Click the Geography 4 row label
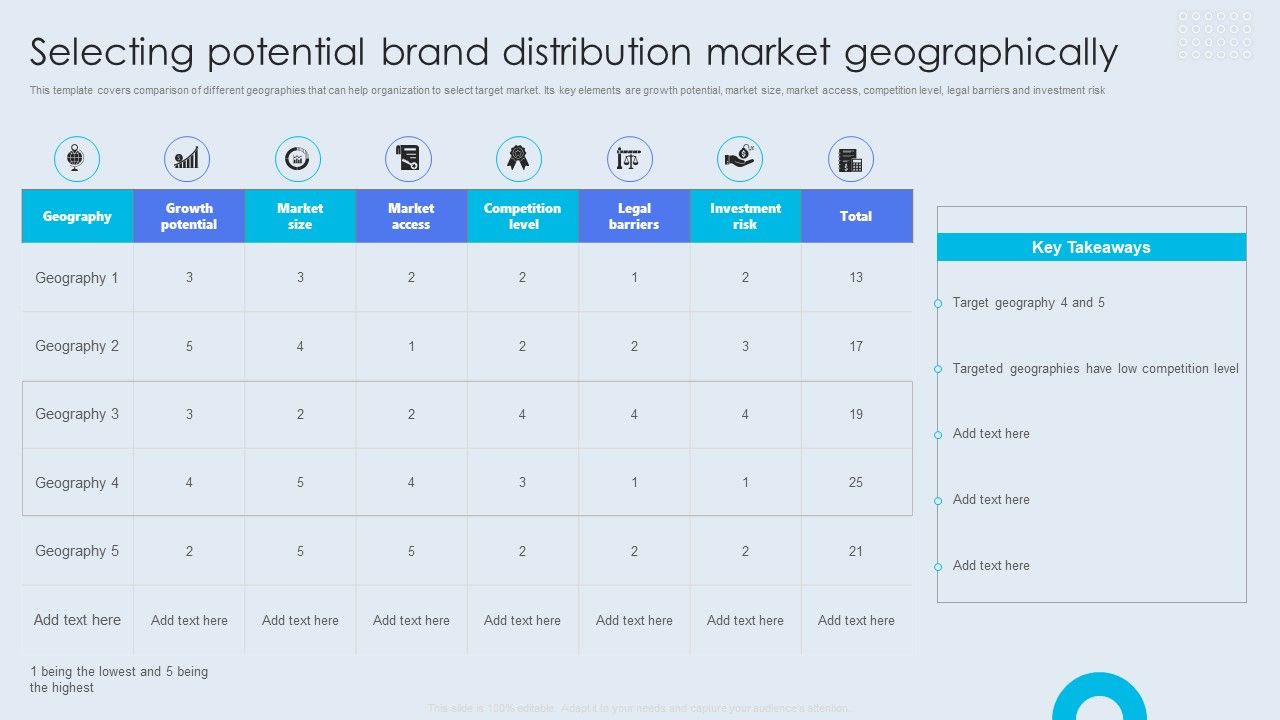The height and width of the screenshot is (720, 1280). (77, 483)
